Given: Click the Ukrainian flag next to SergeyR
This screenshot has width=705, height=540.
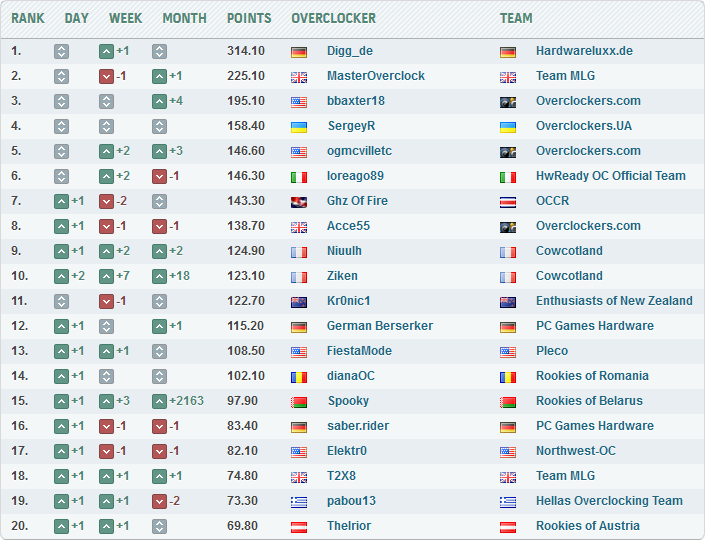Looking at the screenshot, I should coord(299,126).
